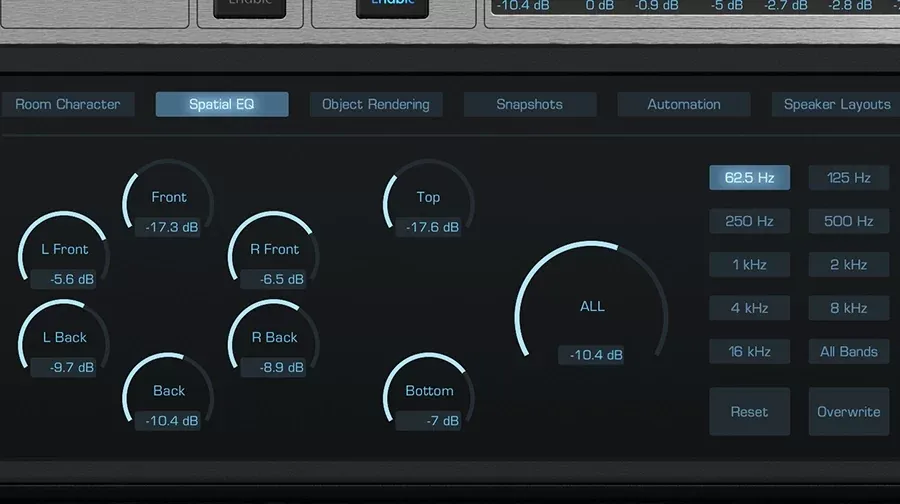Viewport: 900px width, 504px height.
Task: Click the Top -17.6 dB value field
Action: 428,227
